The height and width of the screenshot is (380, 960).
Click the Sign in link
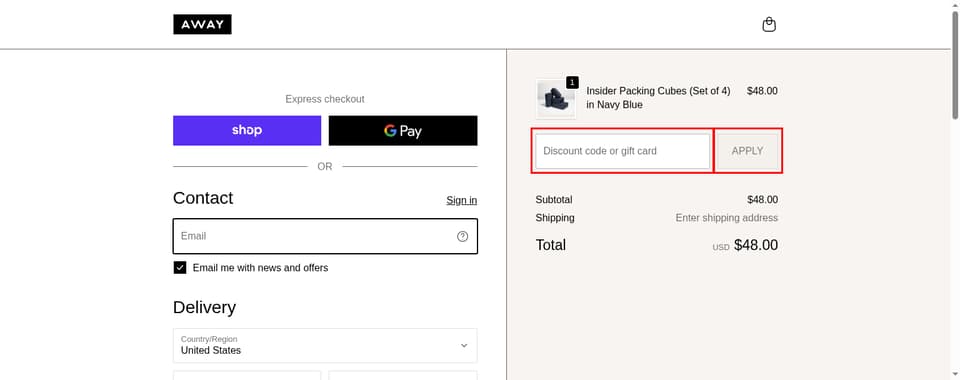[x=462, y=200]
